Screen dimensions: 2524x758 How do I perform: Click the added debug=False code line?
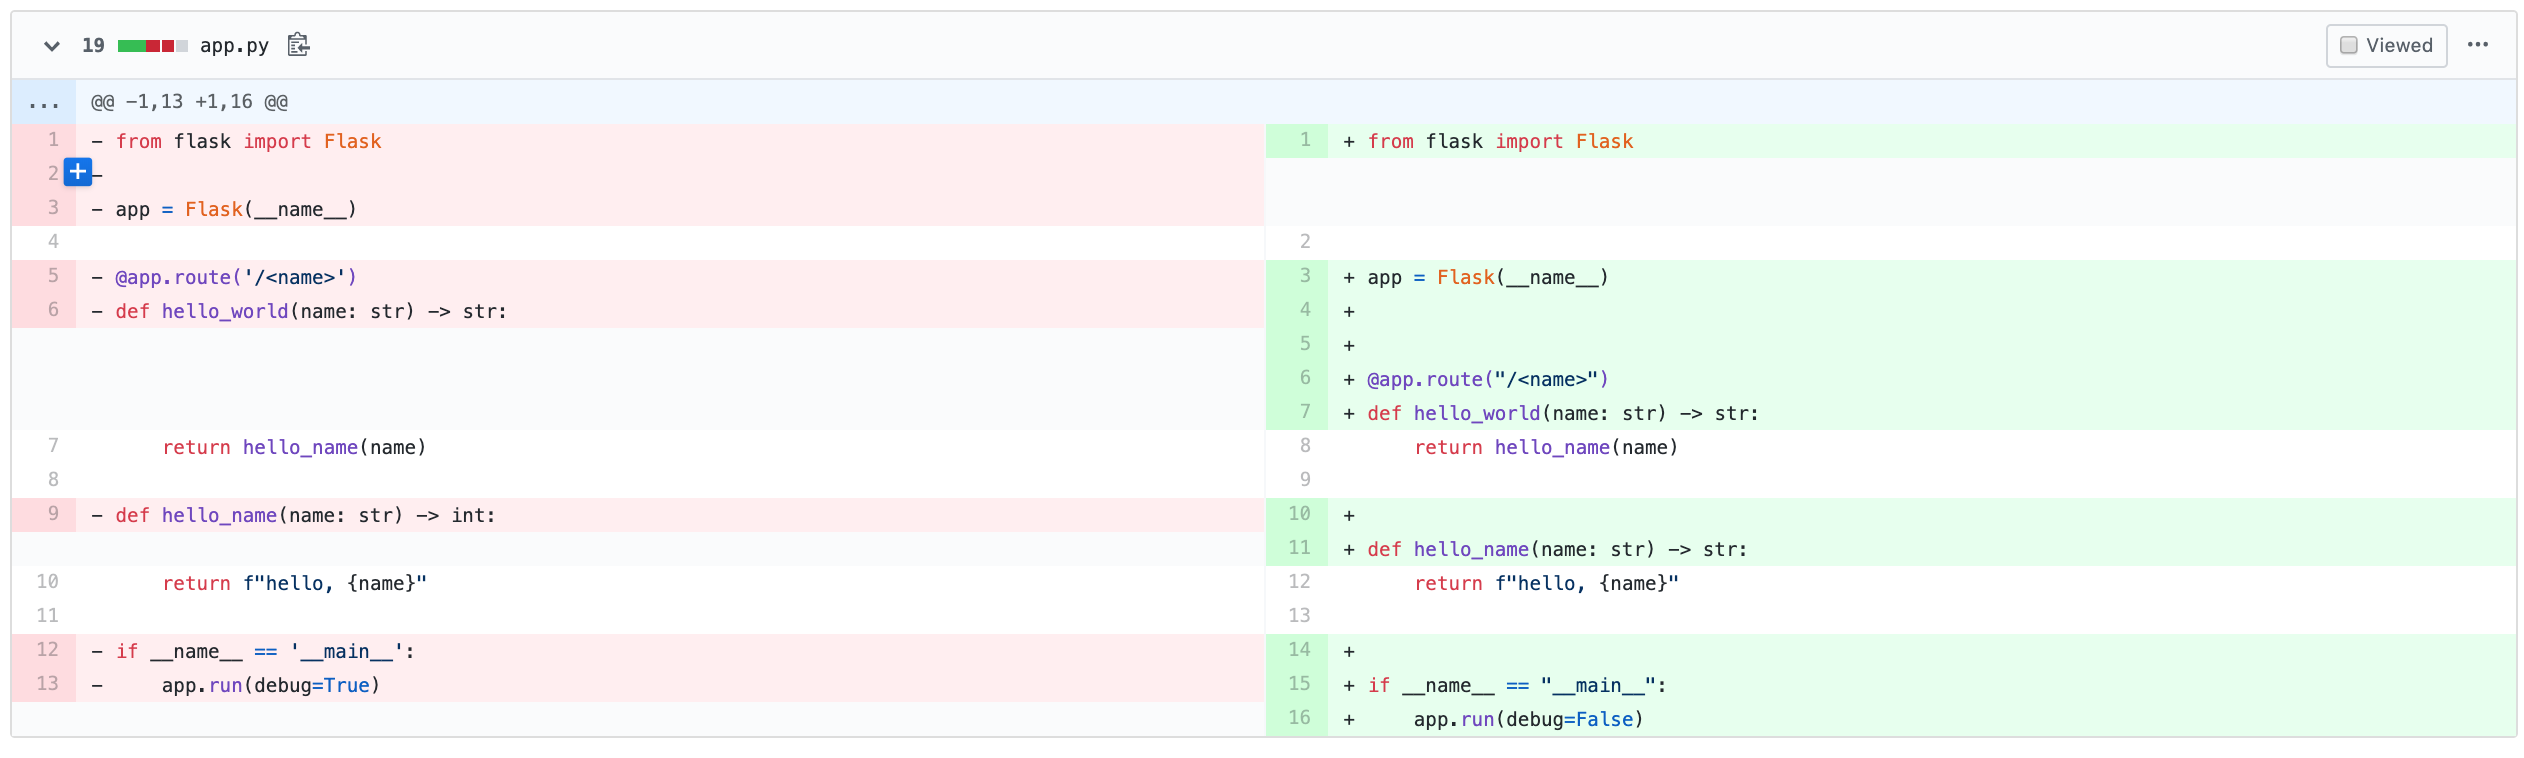tap(1527, 720)
